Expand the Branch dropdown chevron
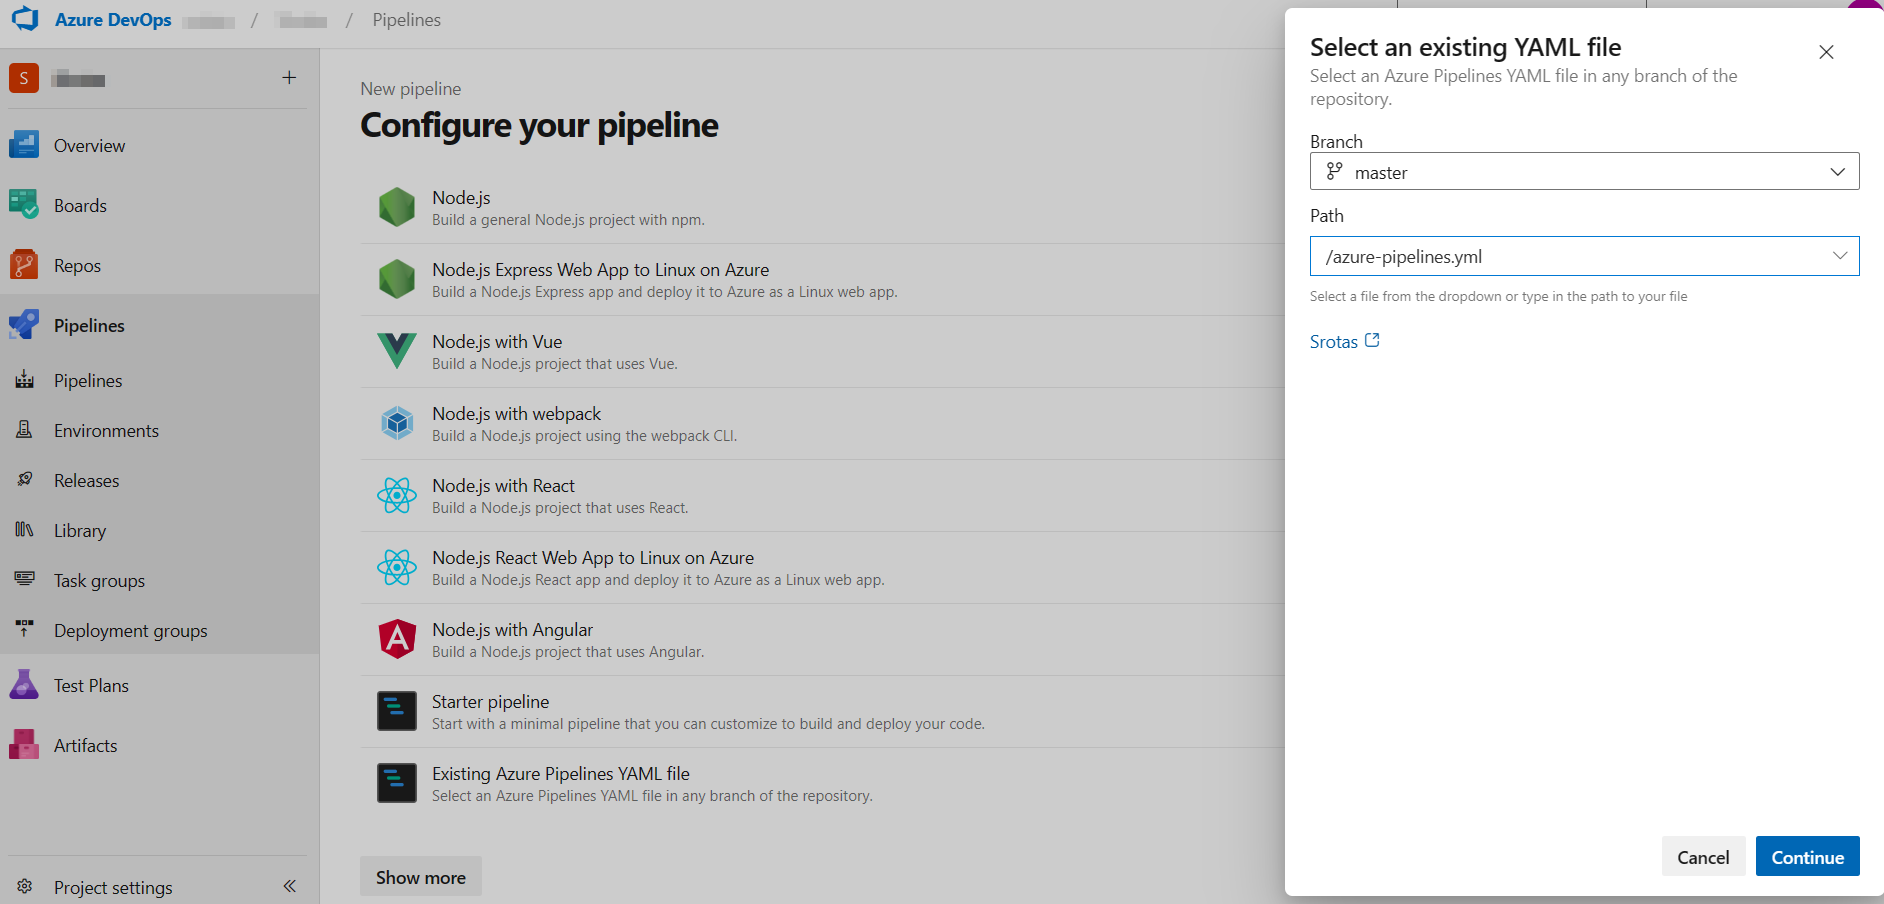The image size is (1884, 904). 1837,172
